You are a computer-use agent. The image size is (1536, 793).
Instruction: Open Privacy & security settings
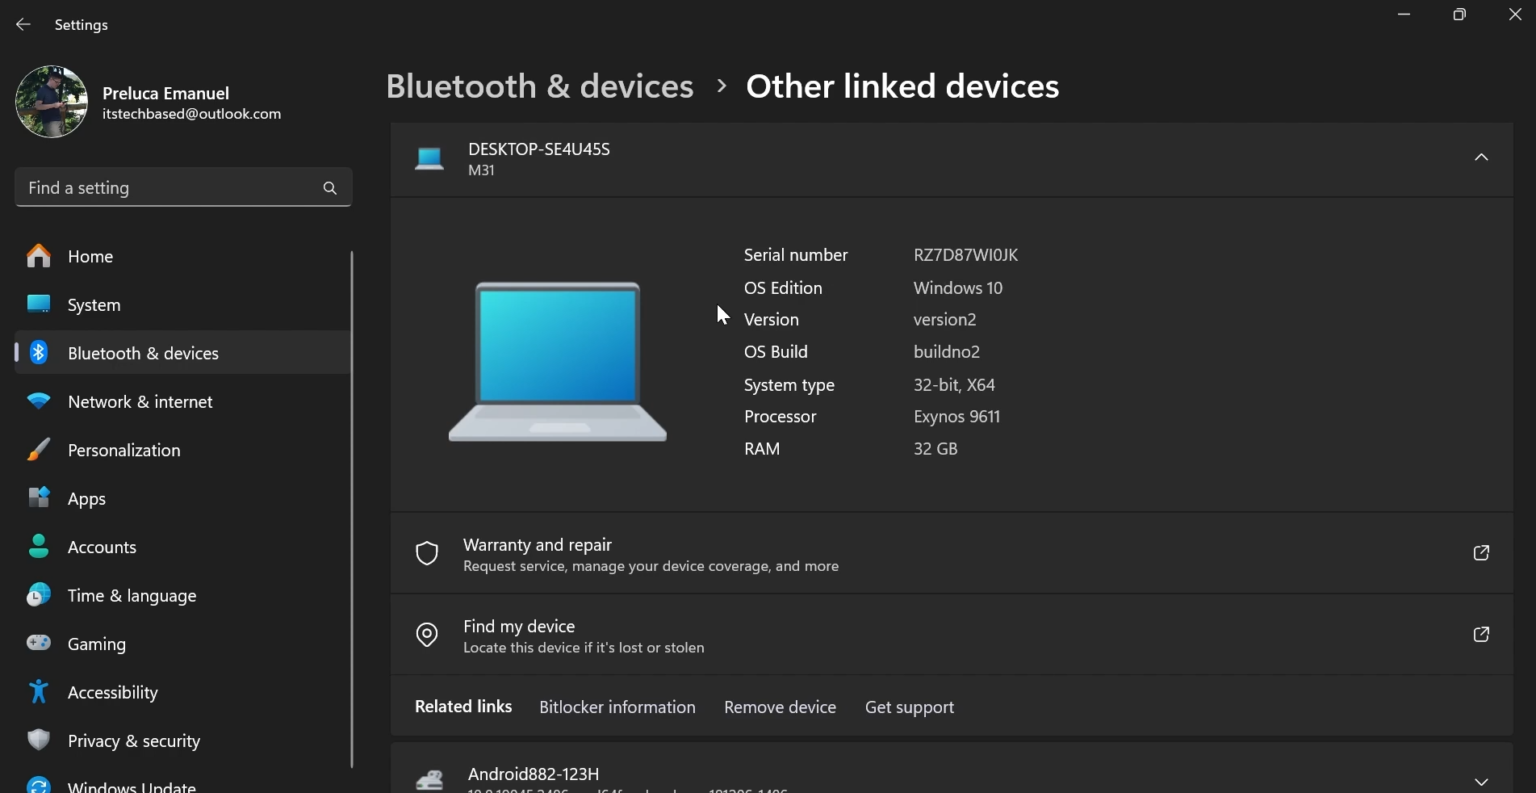point(183,741)
